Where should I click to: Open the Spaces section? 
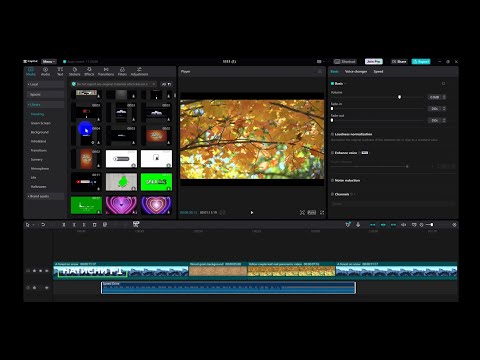[45, 94]
